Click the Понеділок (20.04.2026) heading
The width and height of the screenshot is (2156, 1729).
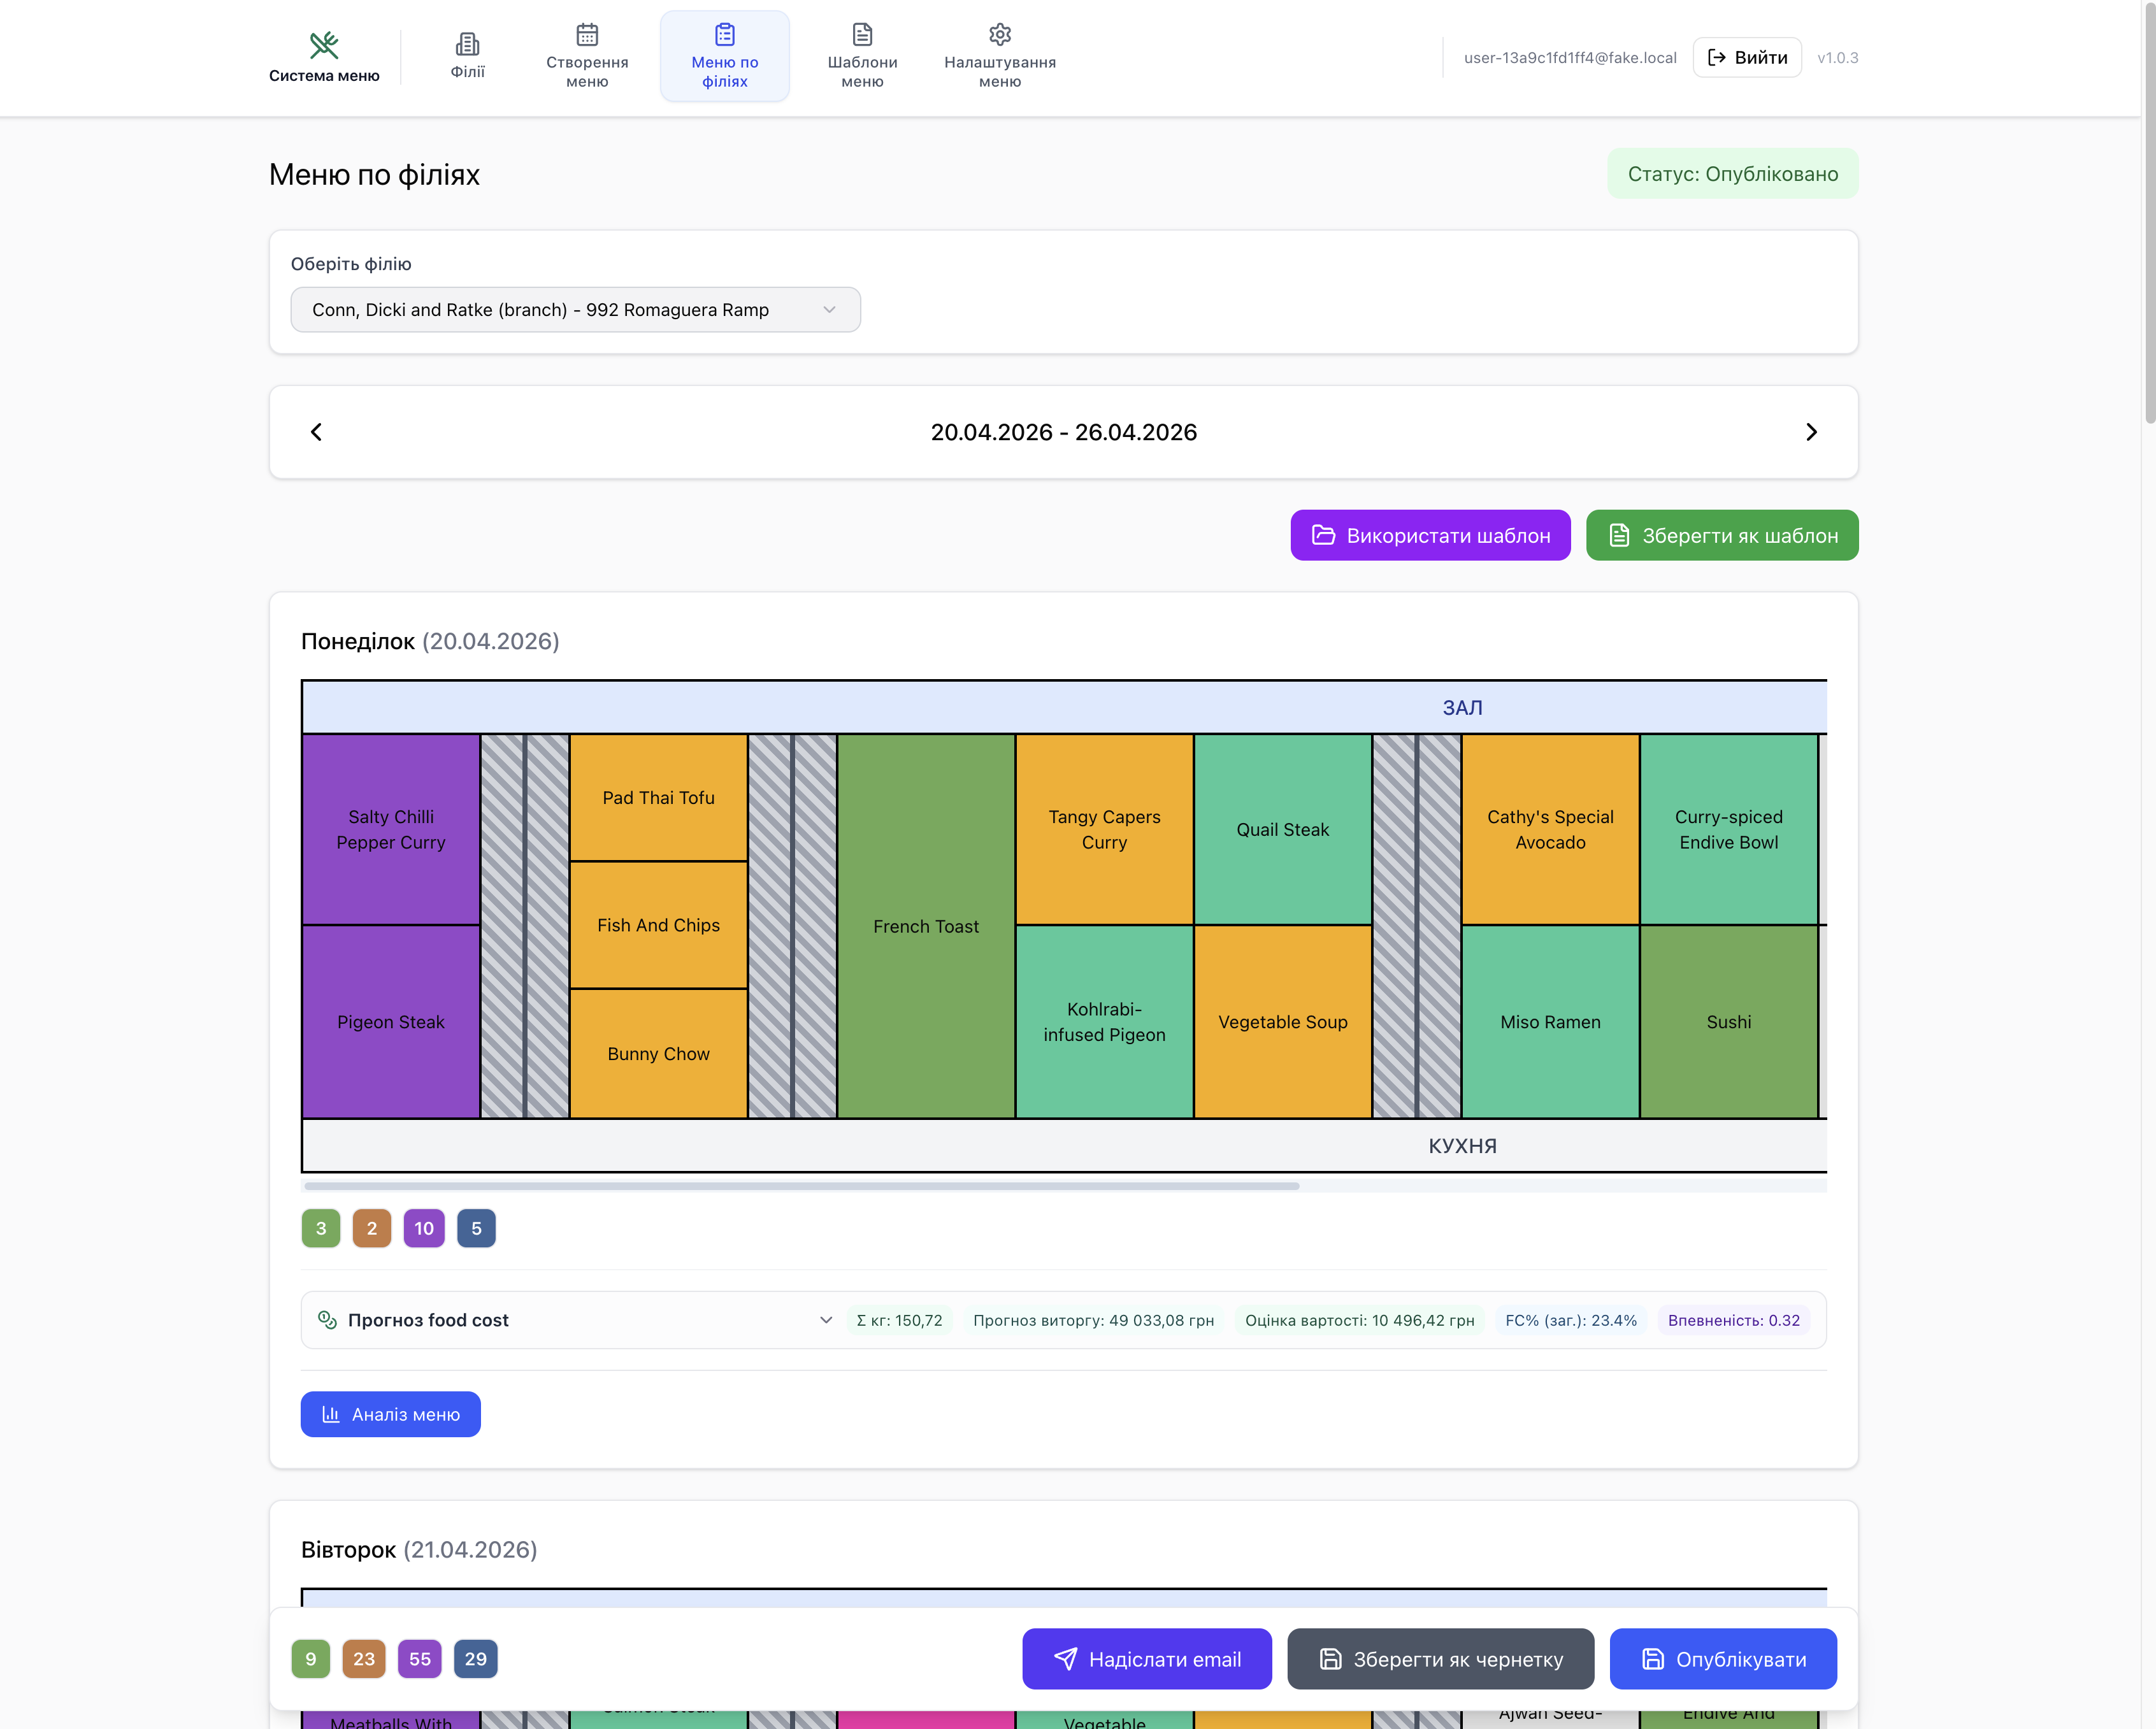pyautogui.click(x=430, y=641)
